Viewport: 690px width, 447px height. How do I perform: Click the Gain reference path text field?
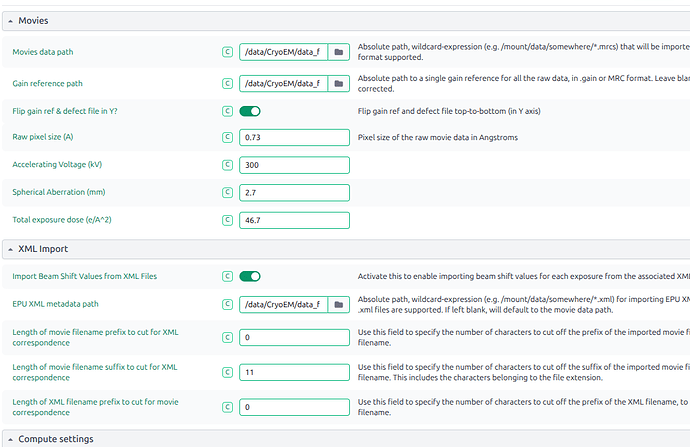point(284,84)
